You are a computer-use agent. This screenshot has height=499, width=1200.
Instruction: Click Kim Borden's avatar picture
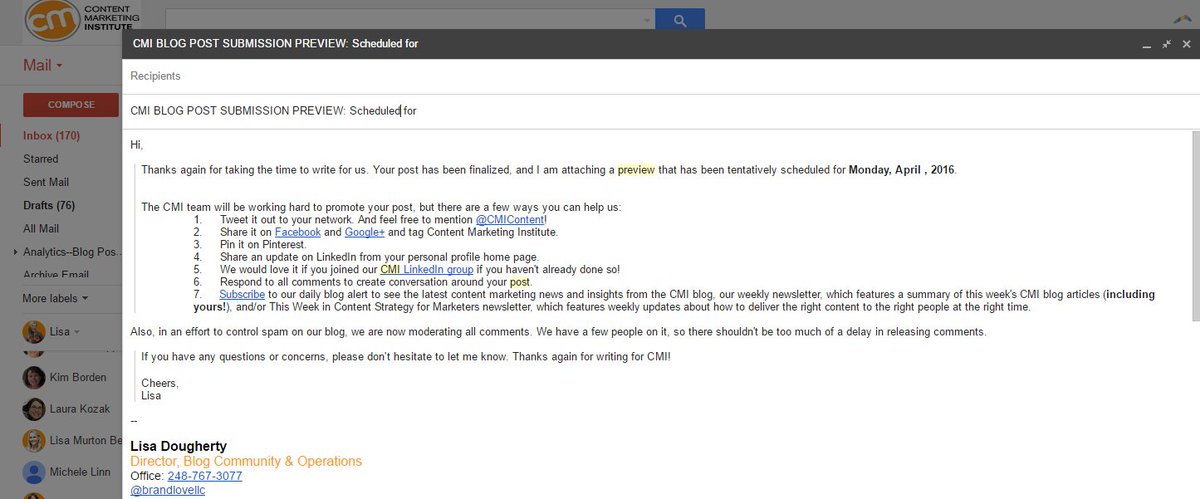pyautogui.click(x=34, y=378)
